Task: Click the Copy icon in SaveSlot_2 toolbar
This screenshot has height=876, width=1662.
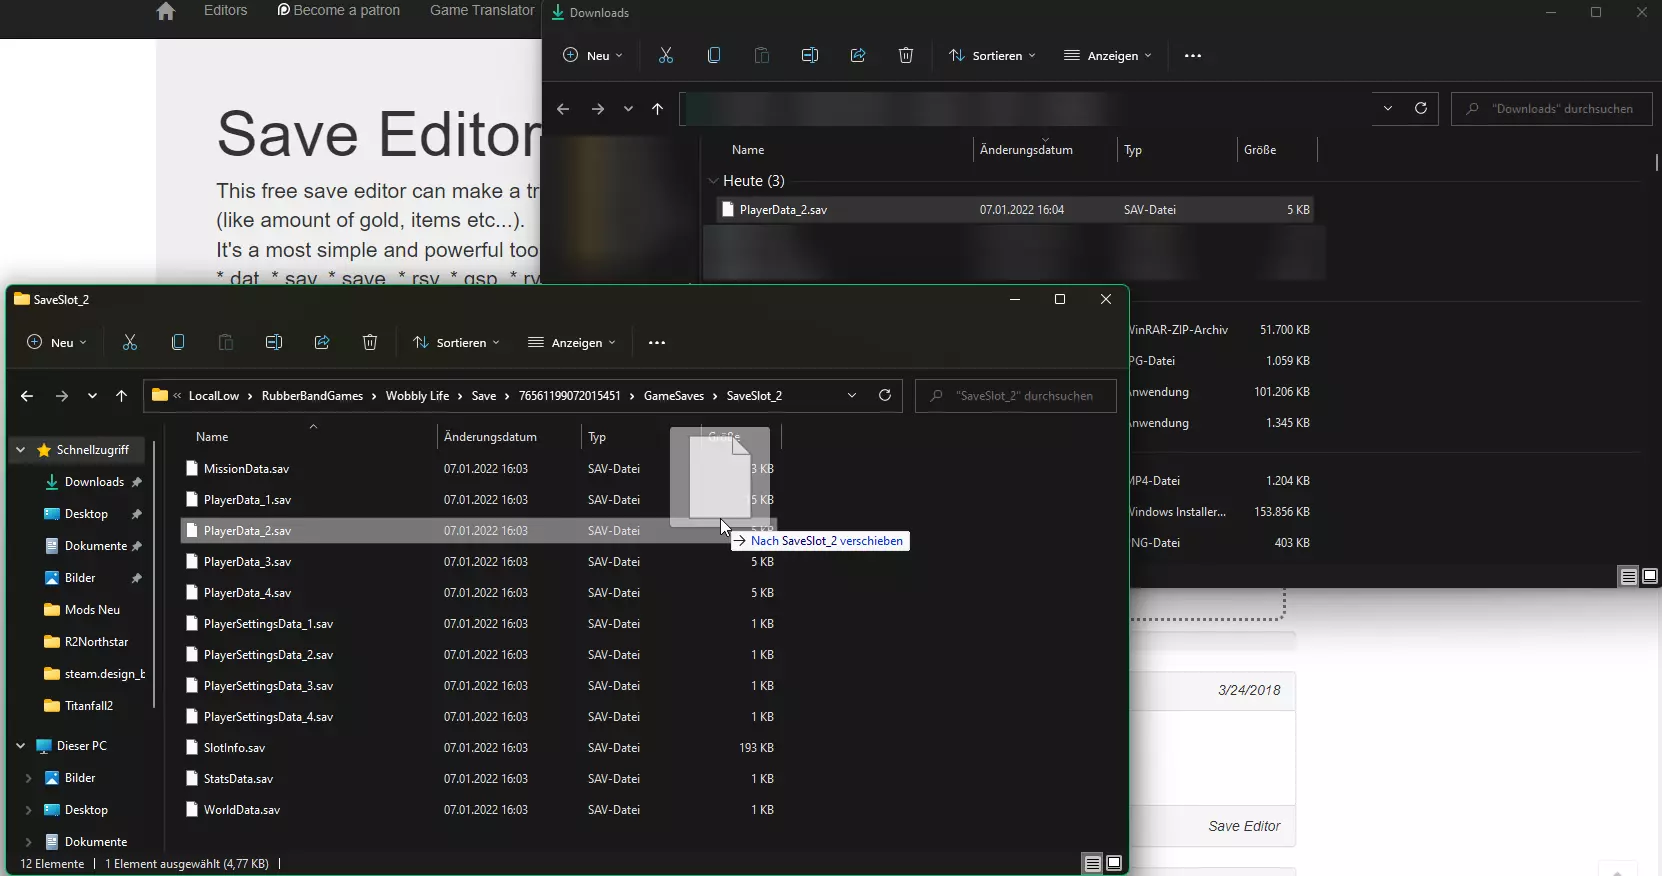Action: (x=178, y=342)
